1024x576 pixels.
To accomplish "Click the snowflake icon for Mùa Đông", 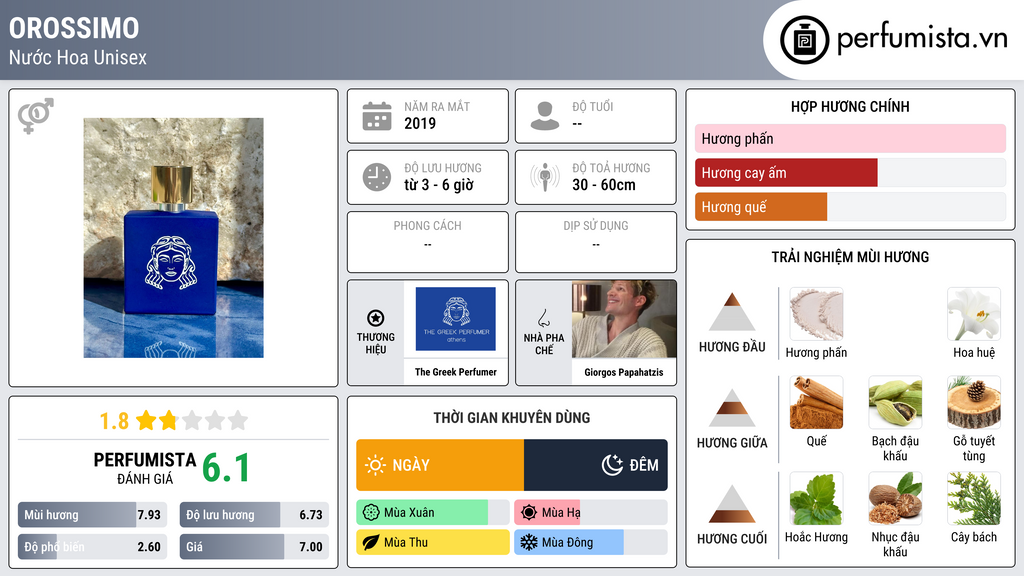I will tap(529, 542).
